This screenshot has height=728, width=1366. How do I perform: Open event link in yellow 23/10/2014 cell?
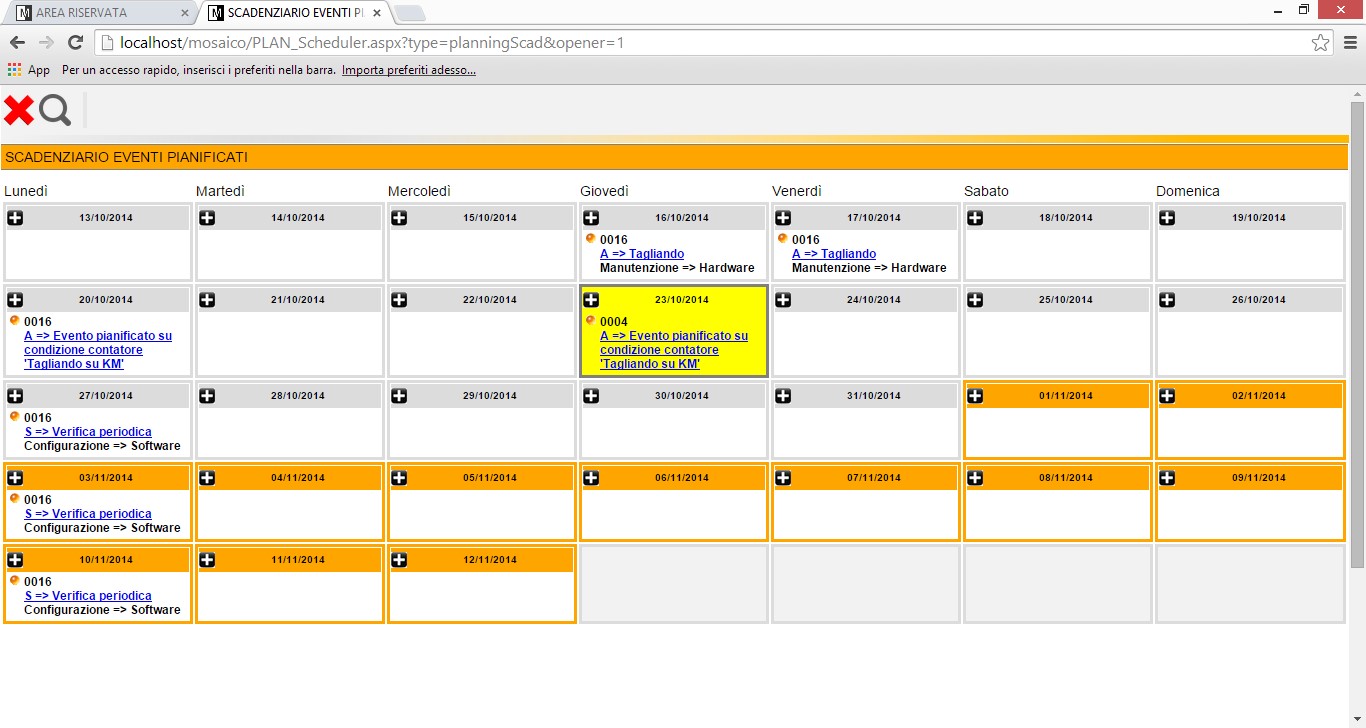point(674,350)
